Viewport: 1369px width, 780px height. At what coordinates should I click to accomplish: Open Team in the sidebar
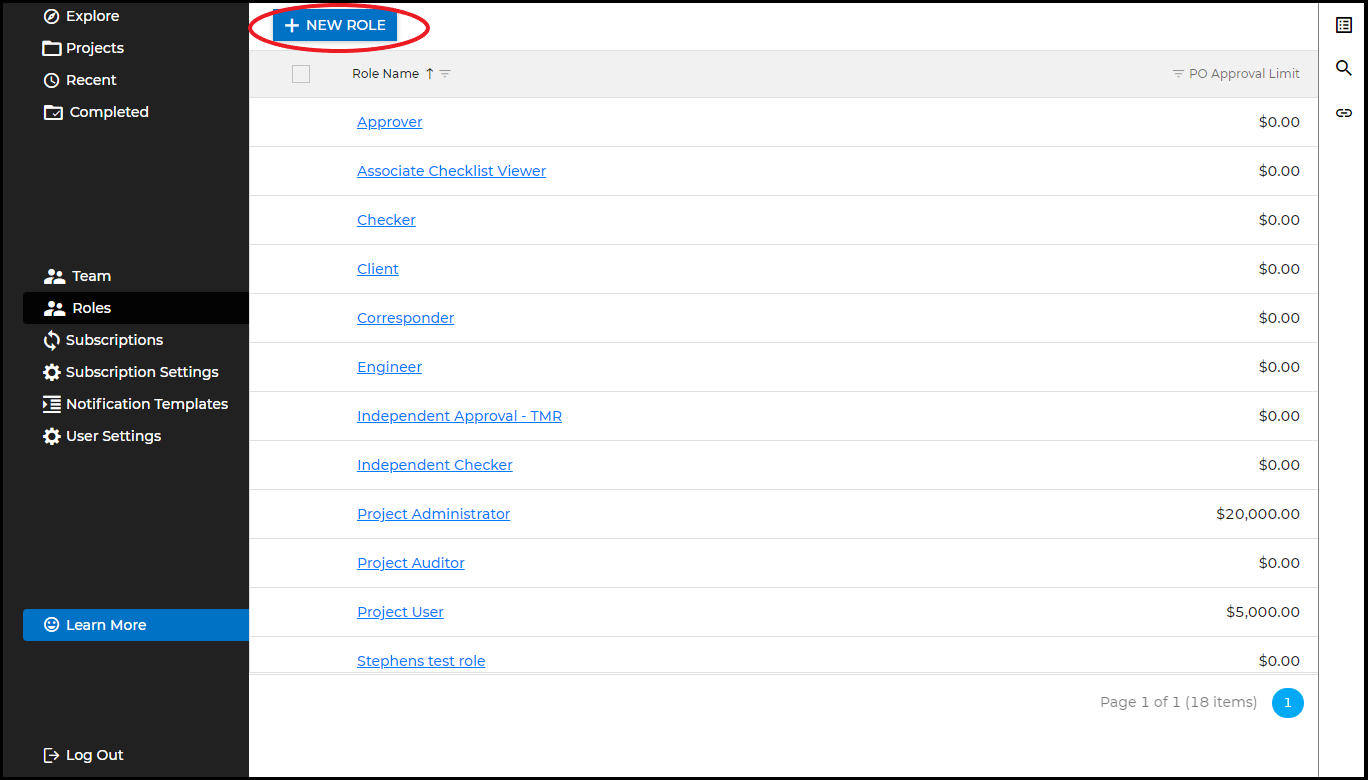point(90,276)
